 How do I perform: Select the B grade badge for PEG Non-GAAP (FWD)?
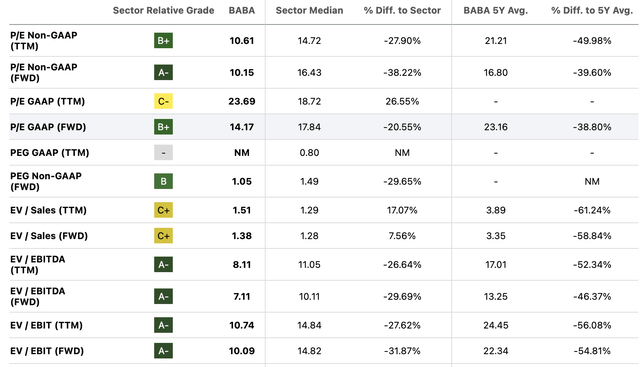pyautogui.click(x=163, y=181)
